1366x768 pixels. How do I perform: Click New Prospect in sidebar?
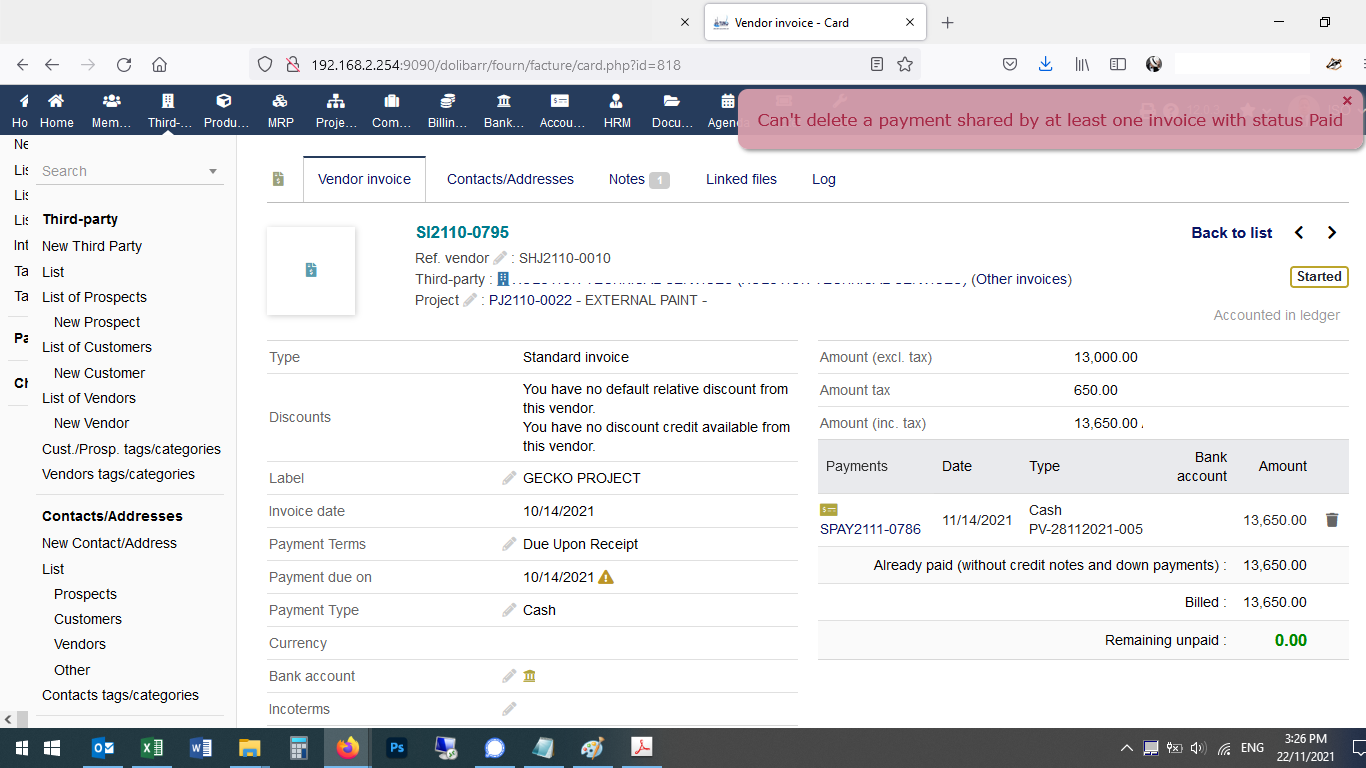[x=97, y=322]
